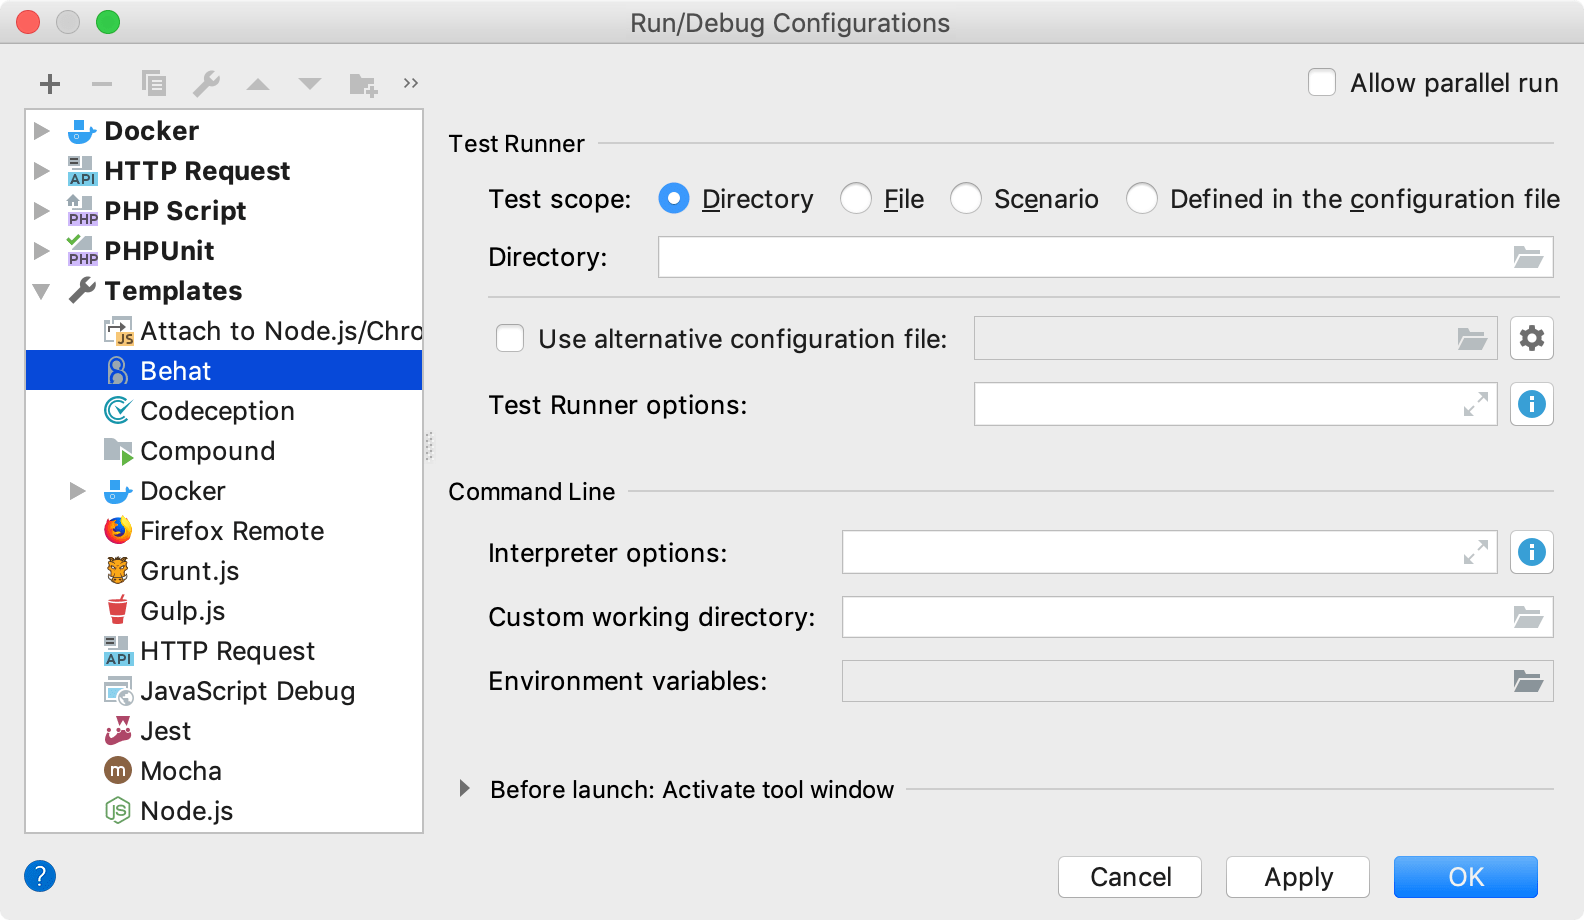
Task: Expand Test Runner options field
Action: pos(1476,404)
